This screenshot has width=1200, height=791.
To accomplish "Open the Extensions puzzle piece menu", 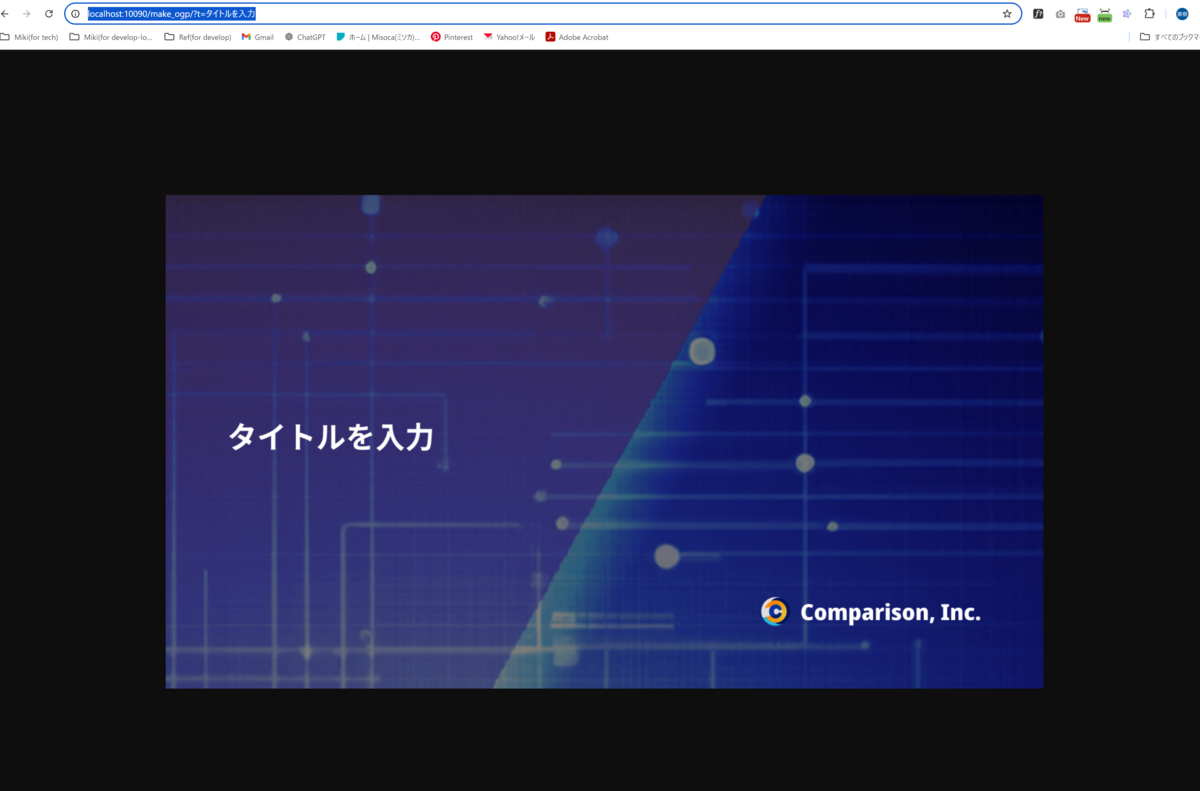I will pyautogui.click(x=1150, y=13).
